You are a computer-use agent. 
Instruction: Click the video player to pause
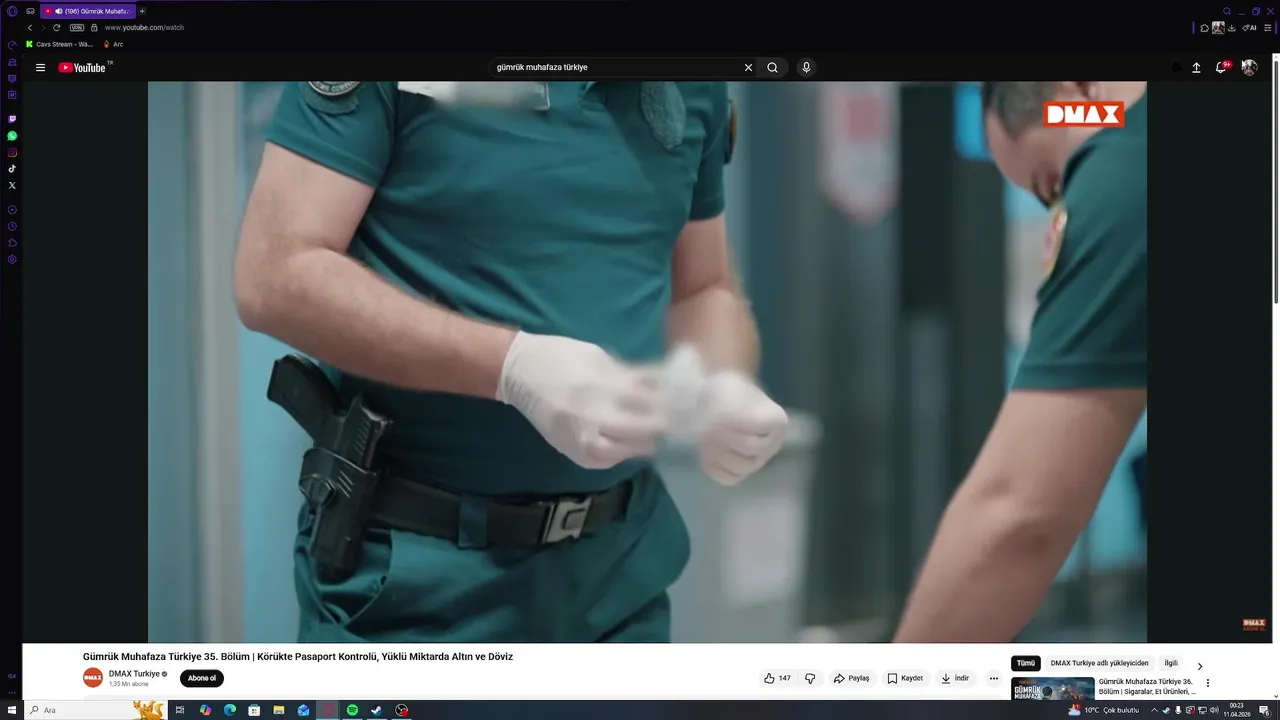[647, 362]
